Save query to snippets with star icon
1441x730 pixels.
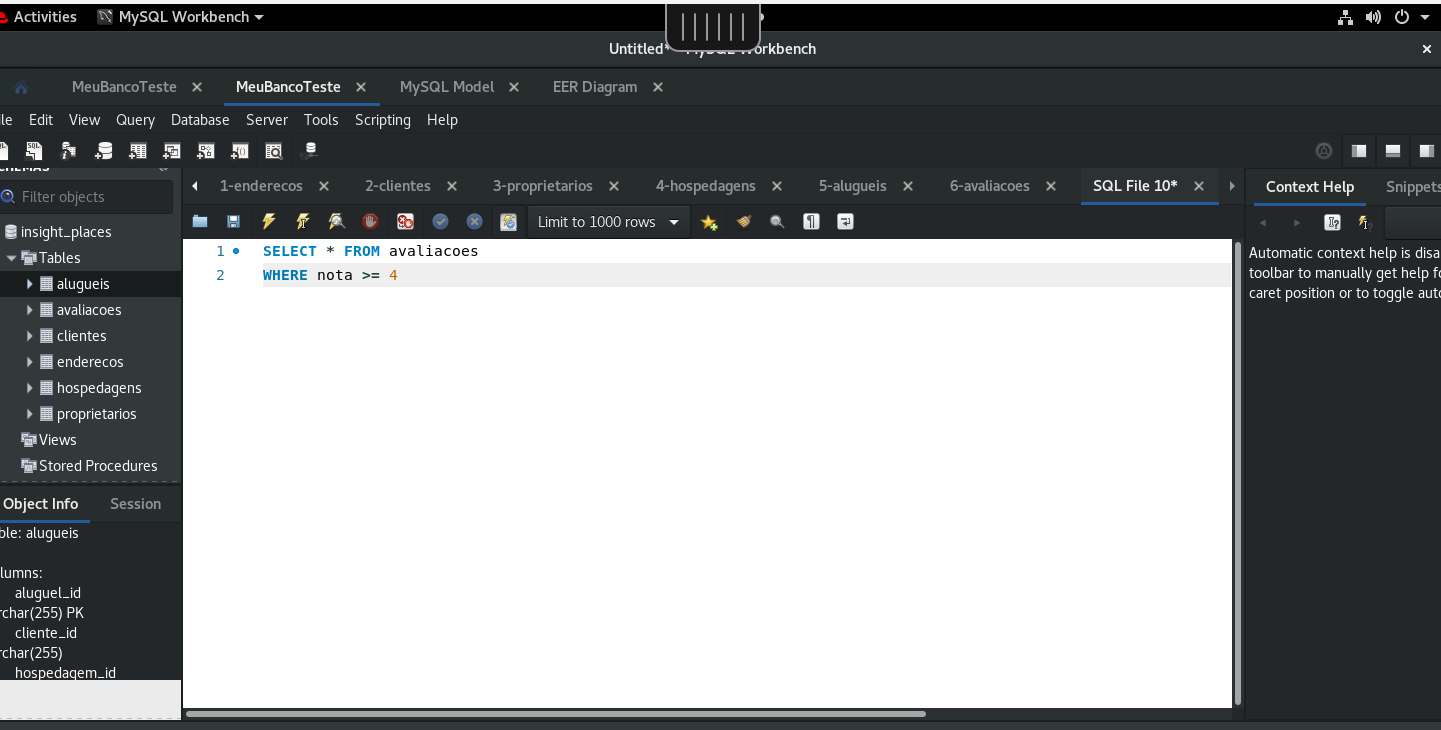click(x=709, y=222)
